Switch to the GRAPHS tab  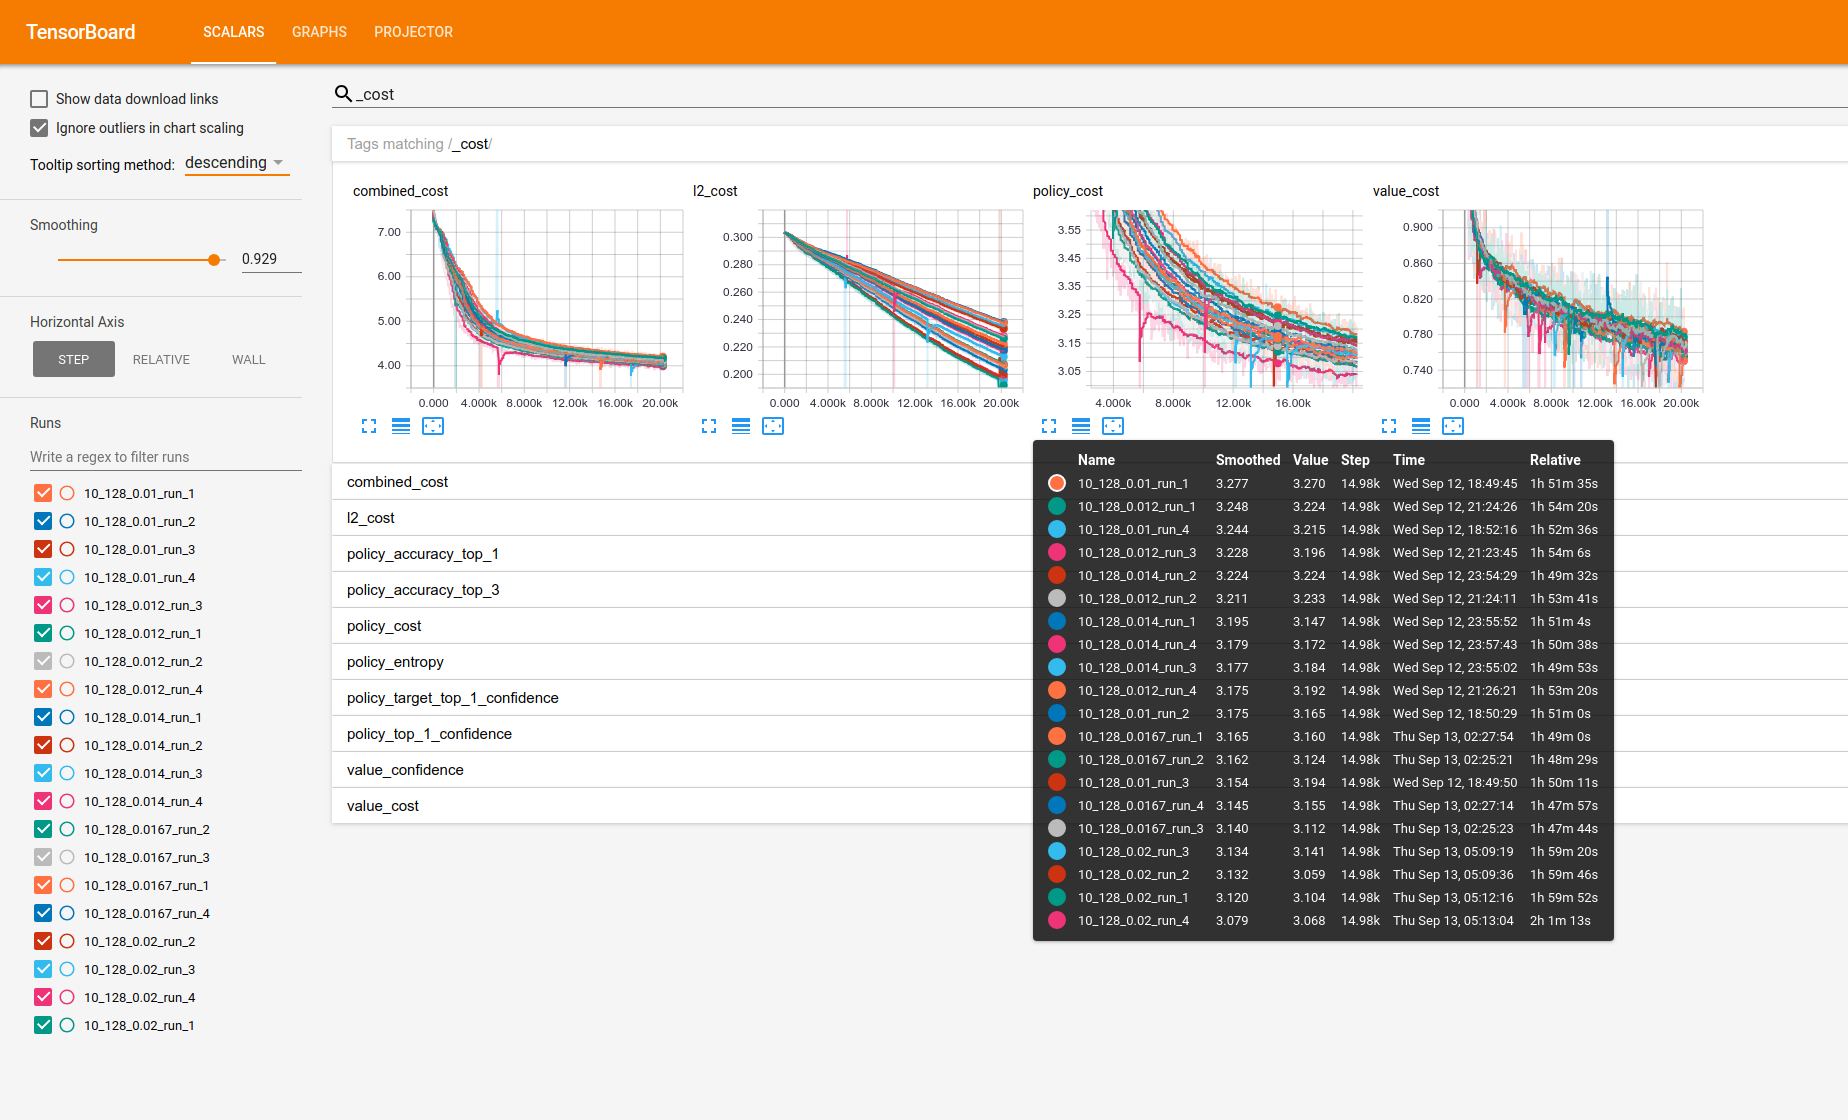(319, 32)
